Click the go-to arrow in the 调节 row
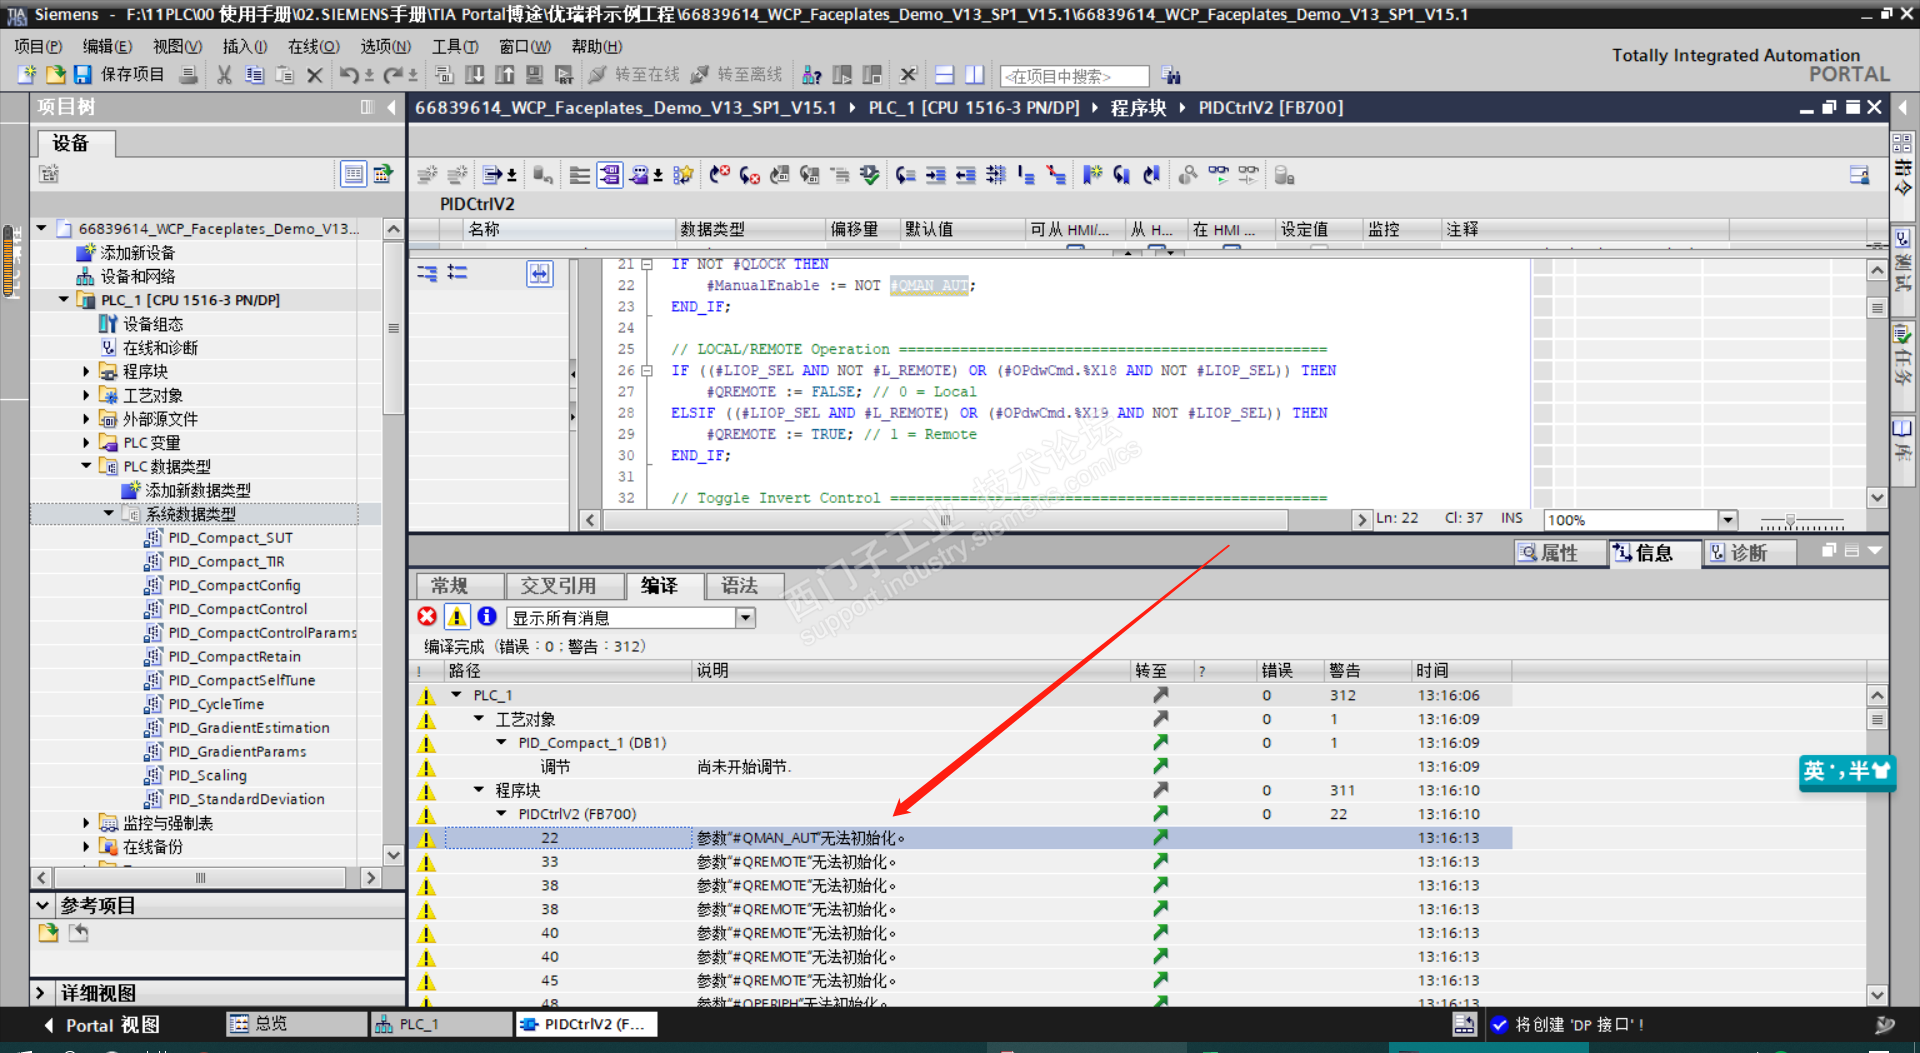1920x1053 pixels. pos(1160,766)
